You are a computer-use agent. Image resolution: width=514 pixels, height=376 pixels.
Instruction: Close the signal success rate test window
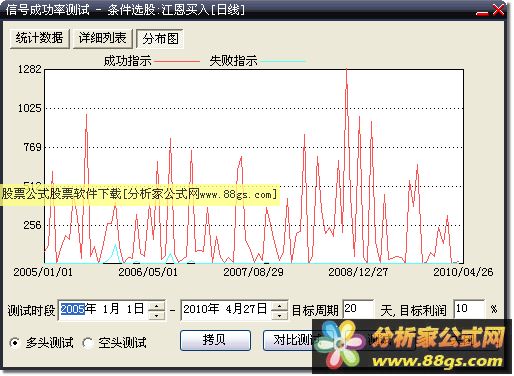coord(498,10)
